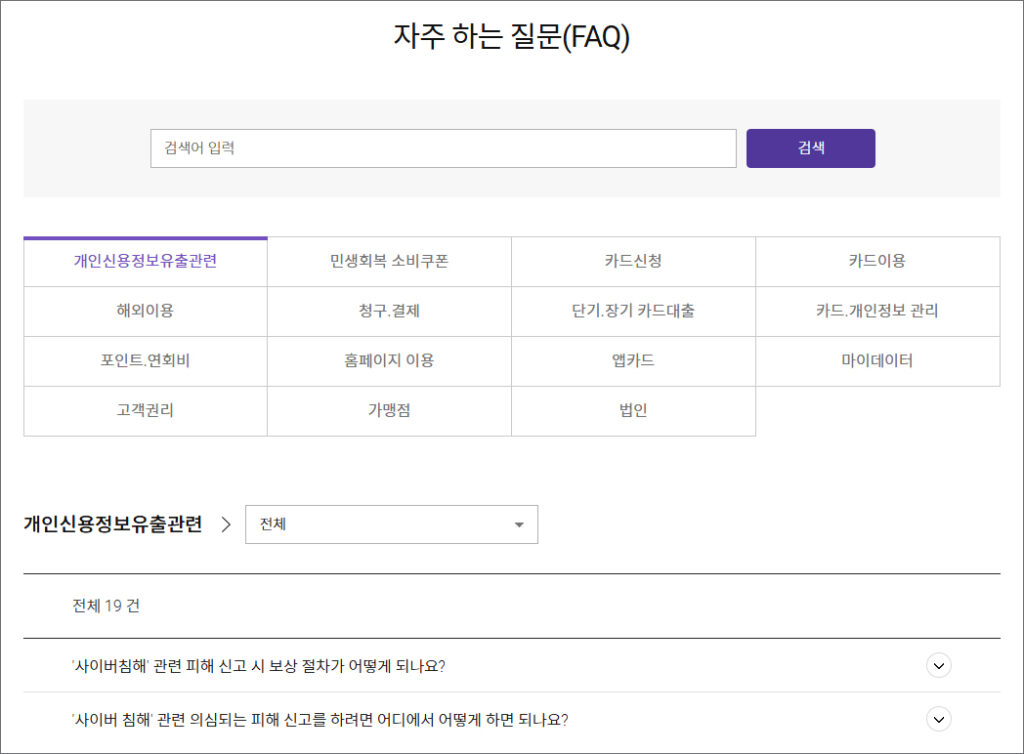Screen dimensions: 1024x754
Task: Reselect the 개인신용정보유출관련 active tab
Action: [145, 261]
